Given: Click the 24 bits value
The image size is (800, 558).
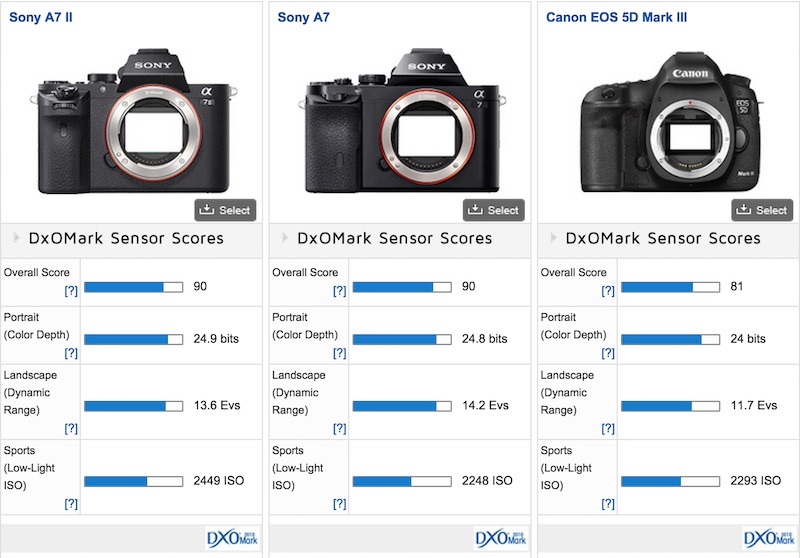Looking at the screenshot, I should tap(747, 339).
